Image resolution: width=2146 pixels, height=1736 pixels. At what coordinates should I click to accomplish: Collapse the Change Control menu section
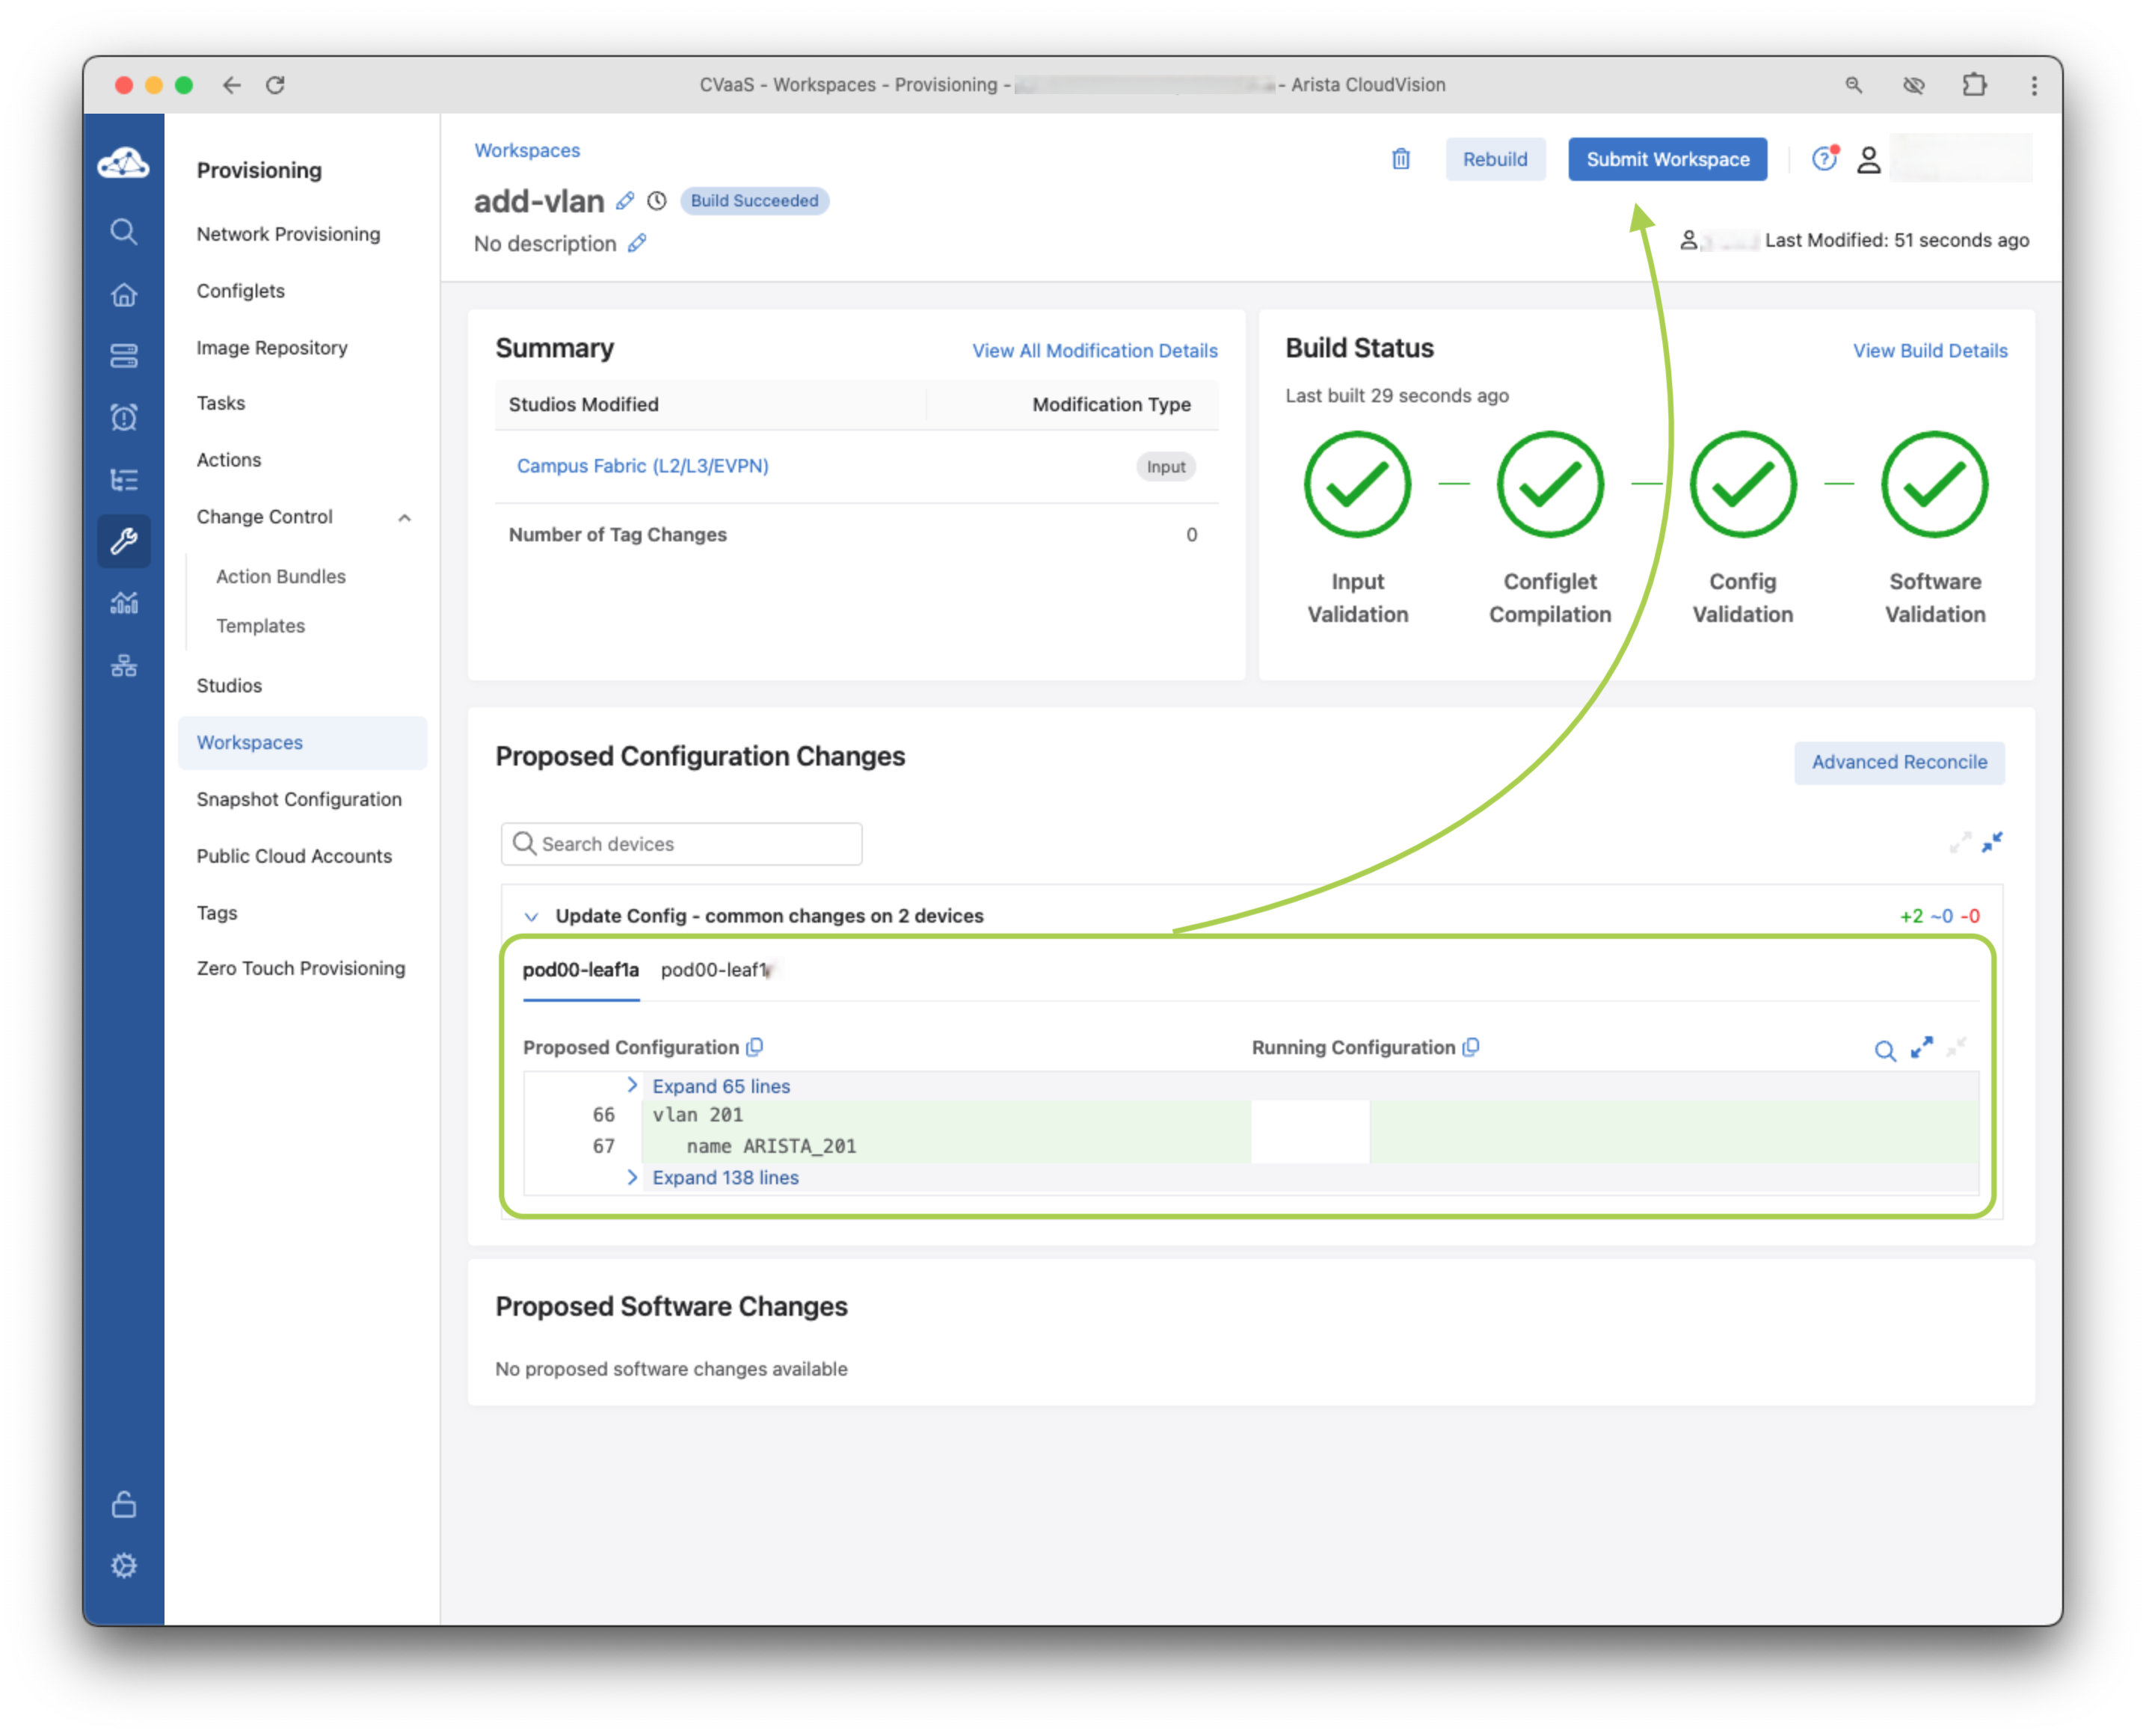404,518
